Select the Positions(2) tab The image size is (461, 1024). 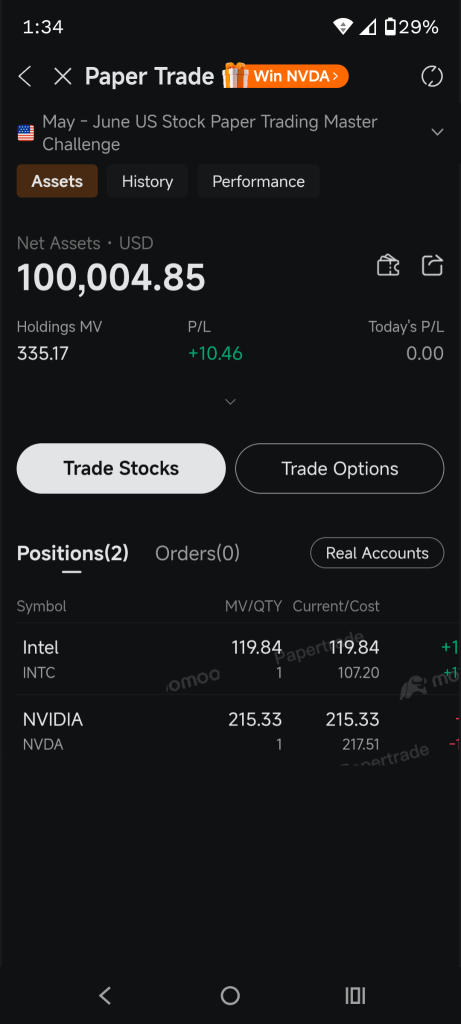[72, 554]
